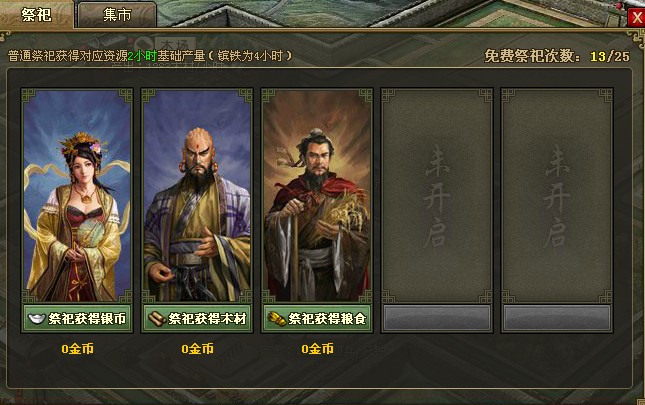Click the silver ingot icon
Screen dimensions: 645x405
coord(37,319)
